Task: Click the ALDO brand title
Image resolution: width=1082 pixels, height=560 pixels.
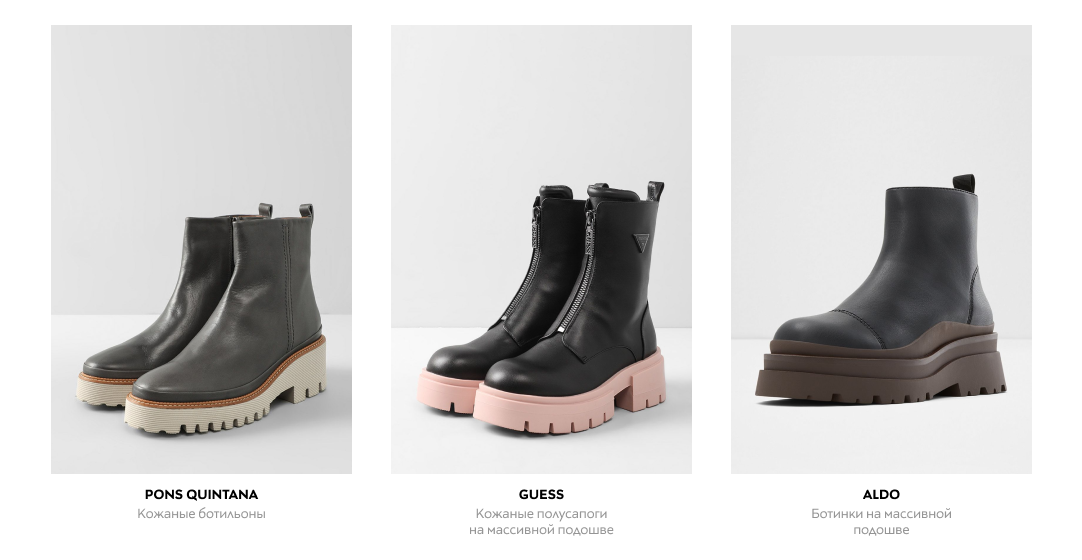Action: (x=881, y=494)
